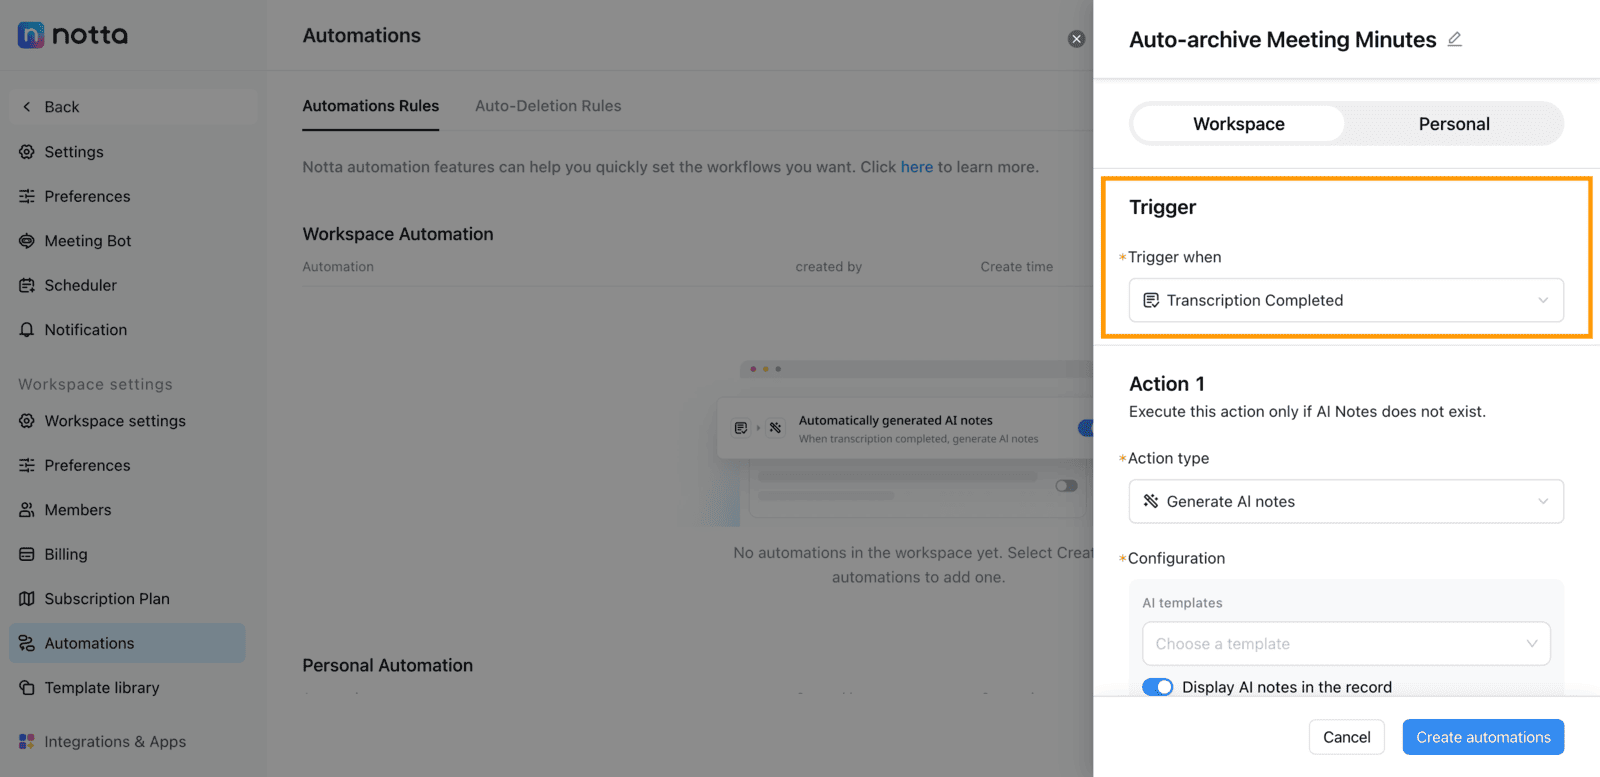Click the Notification bell icon
This screenshot has width=1600, height=777.
tap(27, 330)
